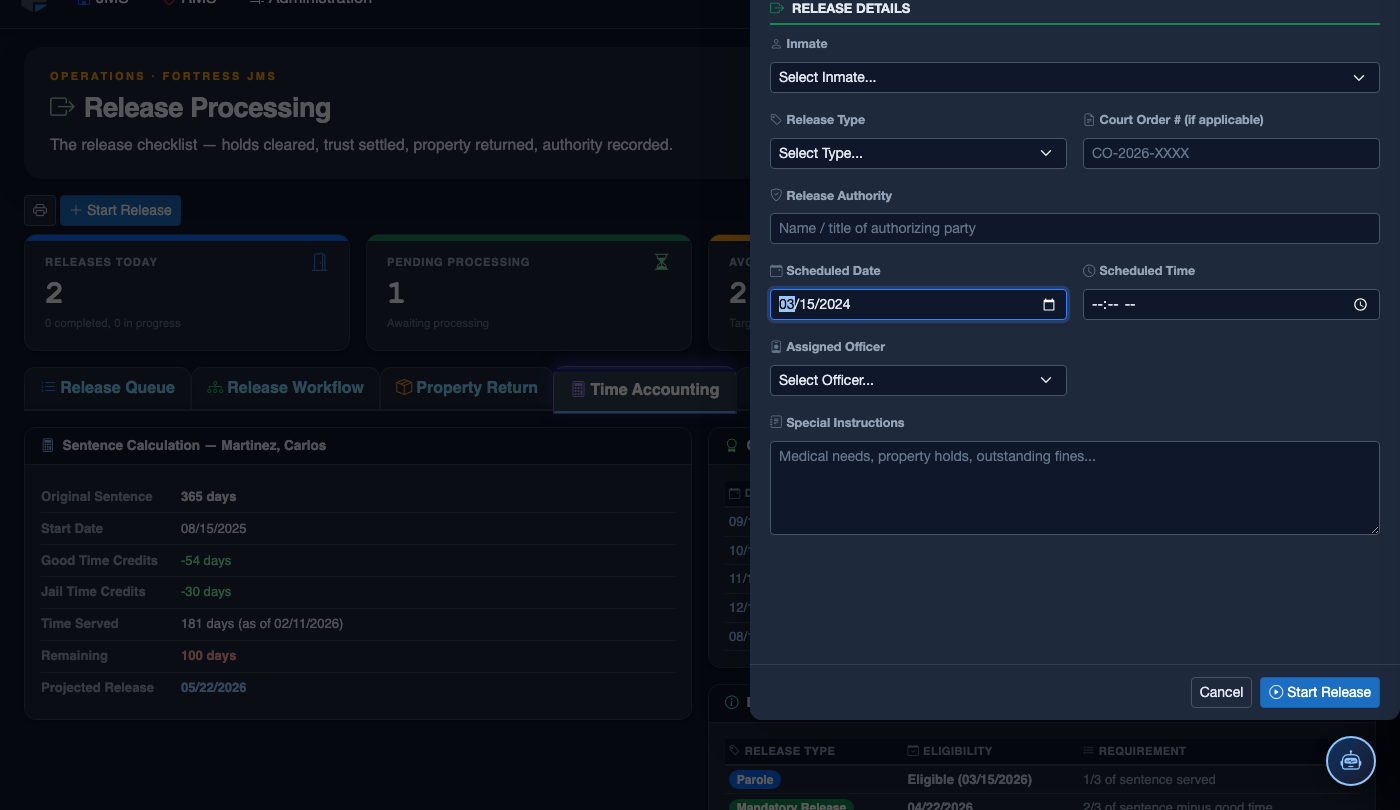Click the Time Served 181 days value
The width and height of the screenshot is (1400, 810).
262,623
